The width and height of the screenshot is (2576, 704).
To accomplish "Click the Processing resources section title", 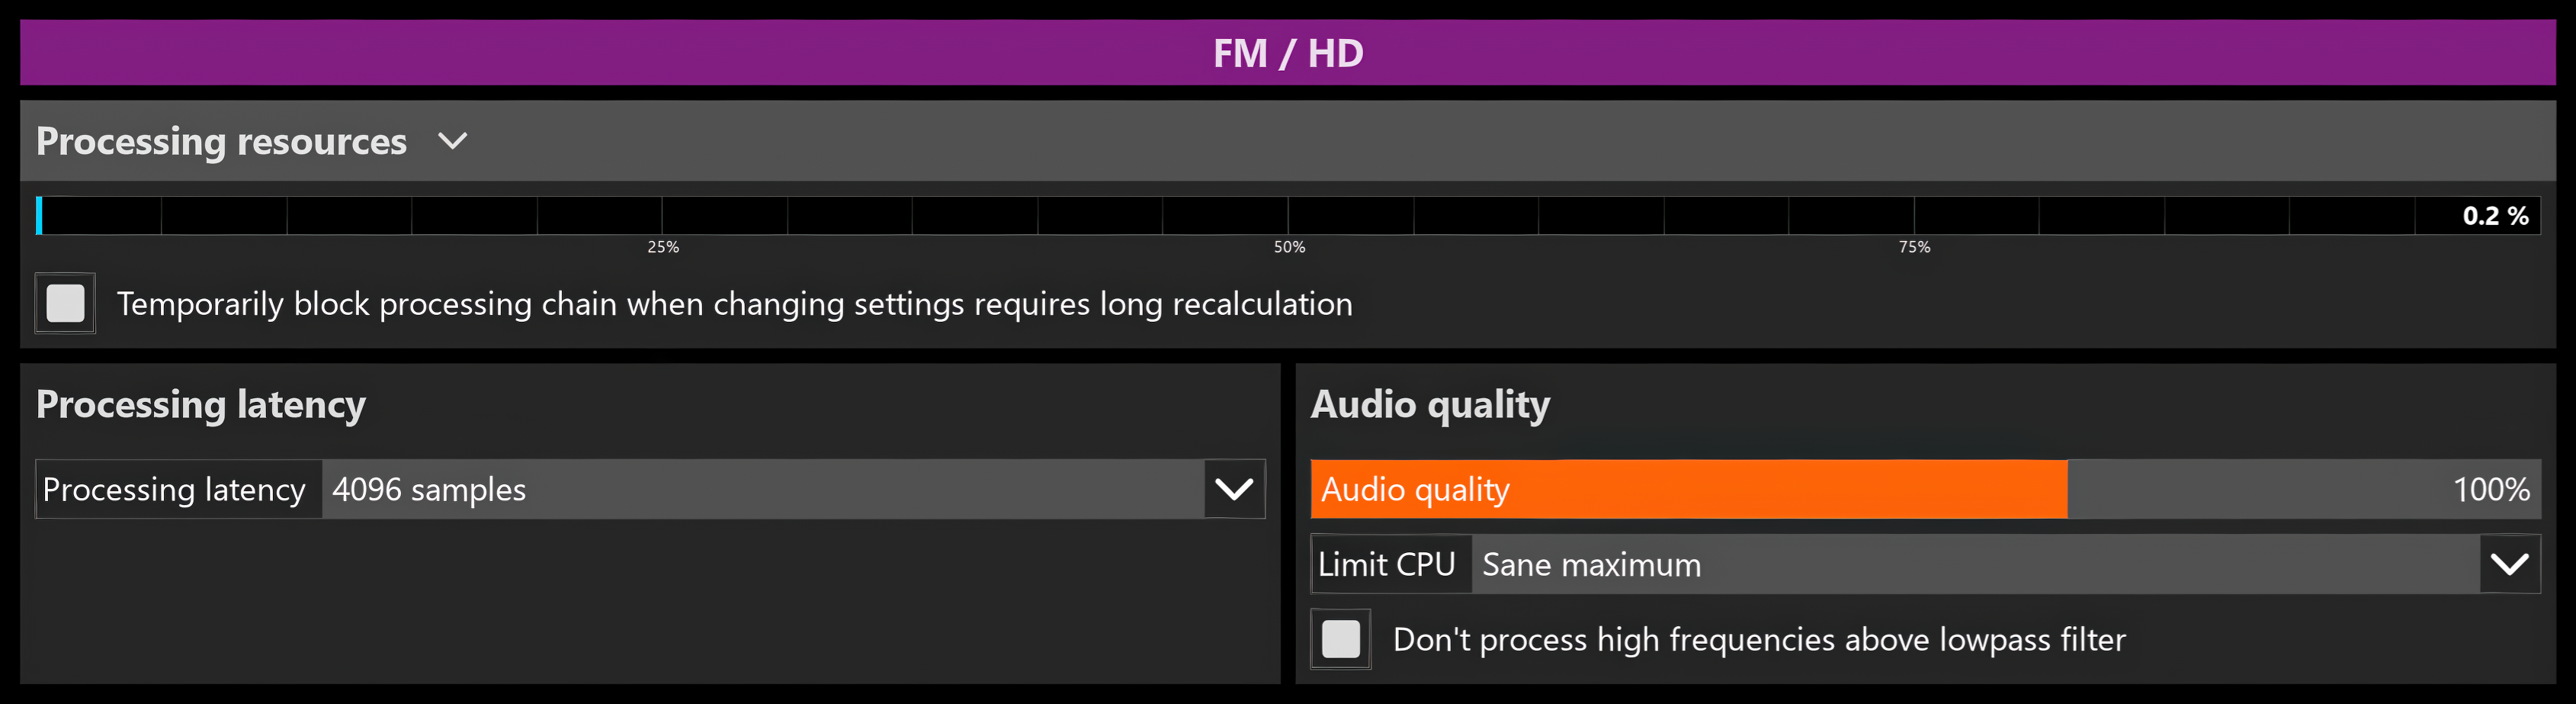I will (221, 141).
